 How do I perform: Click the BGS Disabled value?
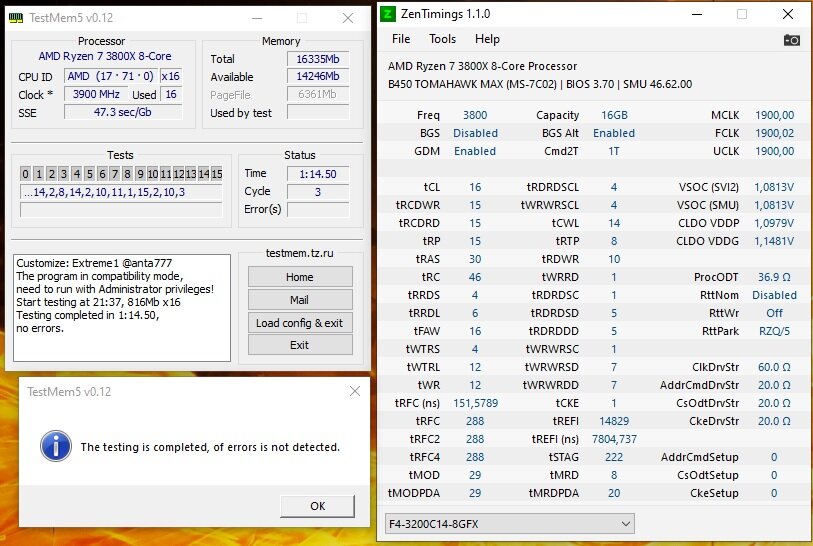pos(475,133)
